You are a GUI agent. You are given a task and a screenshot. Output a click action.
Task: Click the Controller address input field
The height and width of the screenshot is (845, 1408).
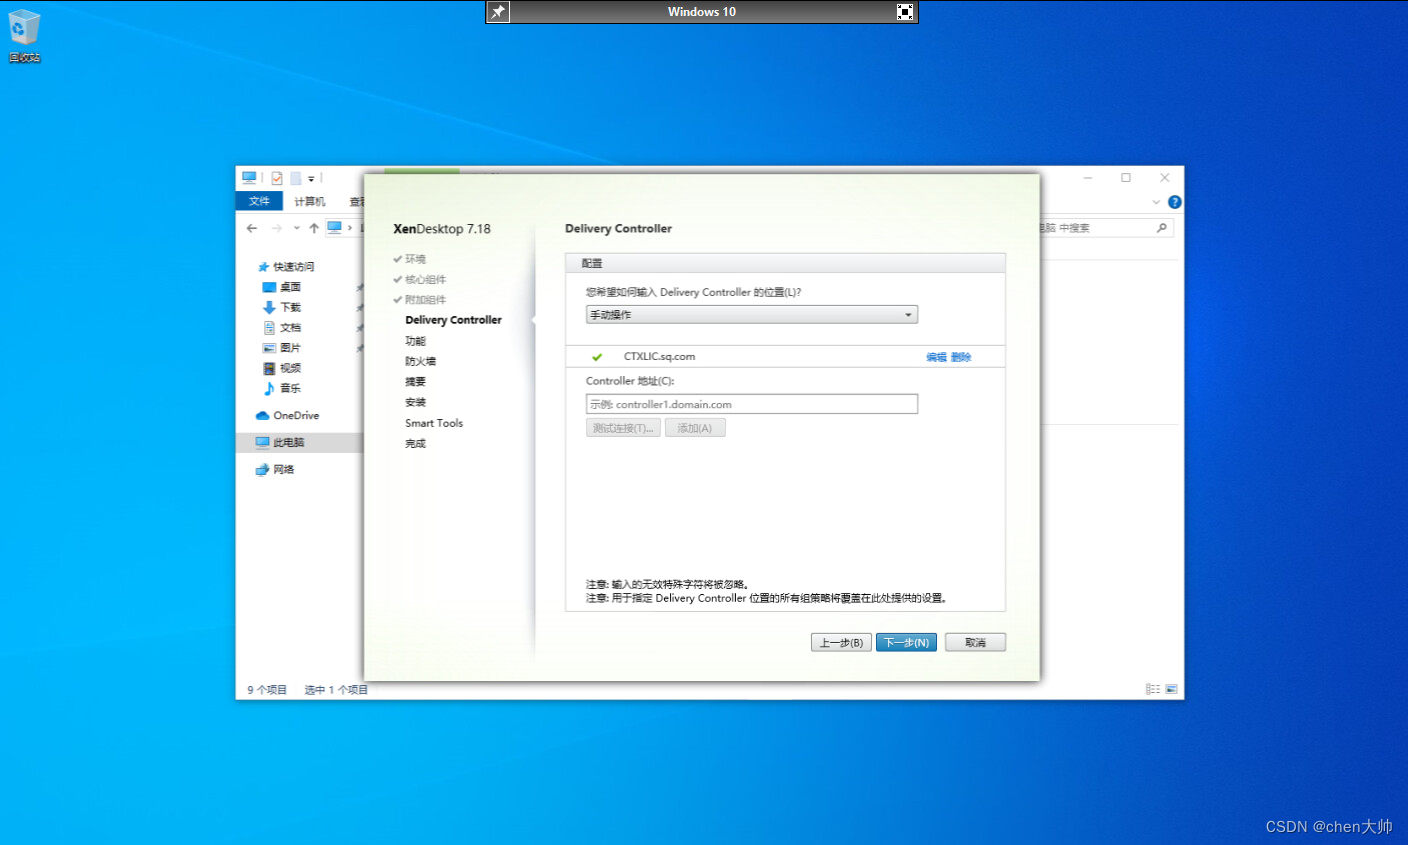point(751,404)
